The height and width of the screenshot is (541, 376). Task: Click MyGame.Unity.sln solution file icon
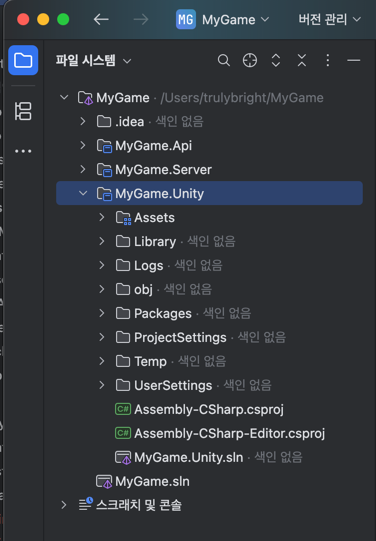pos(123,458)
